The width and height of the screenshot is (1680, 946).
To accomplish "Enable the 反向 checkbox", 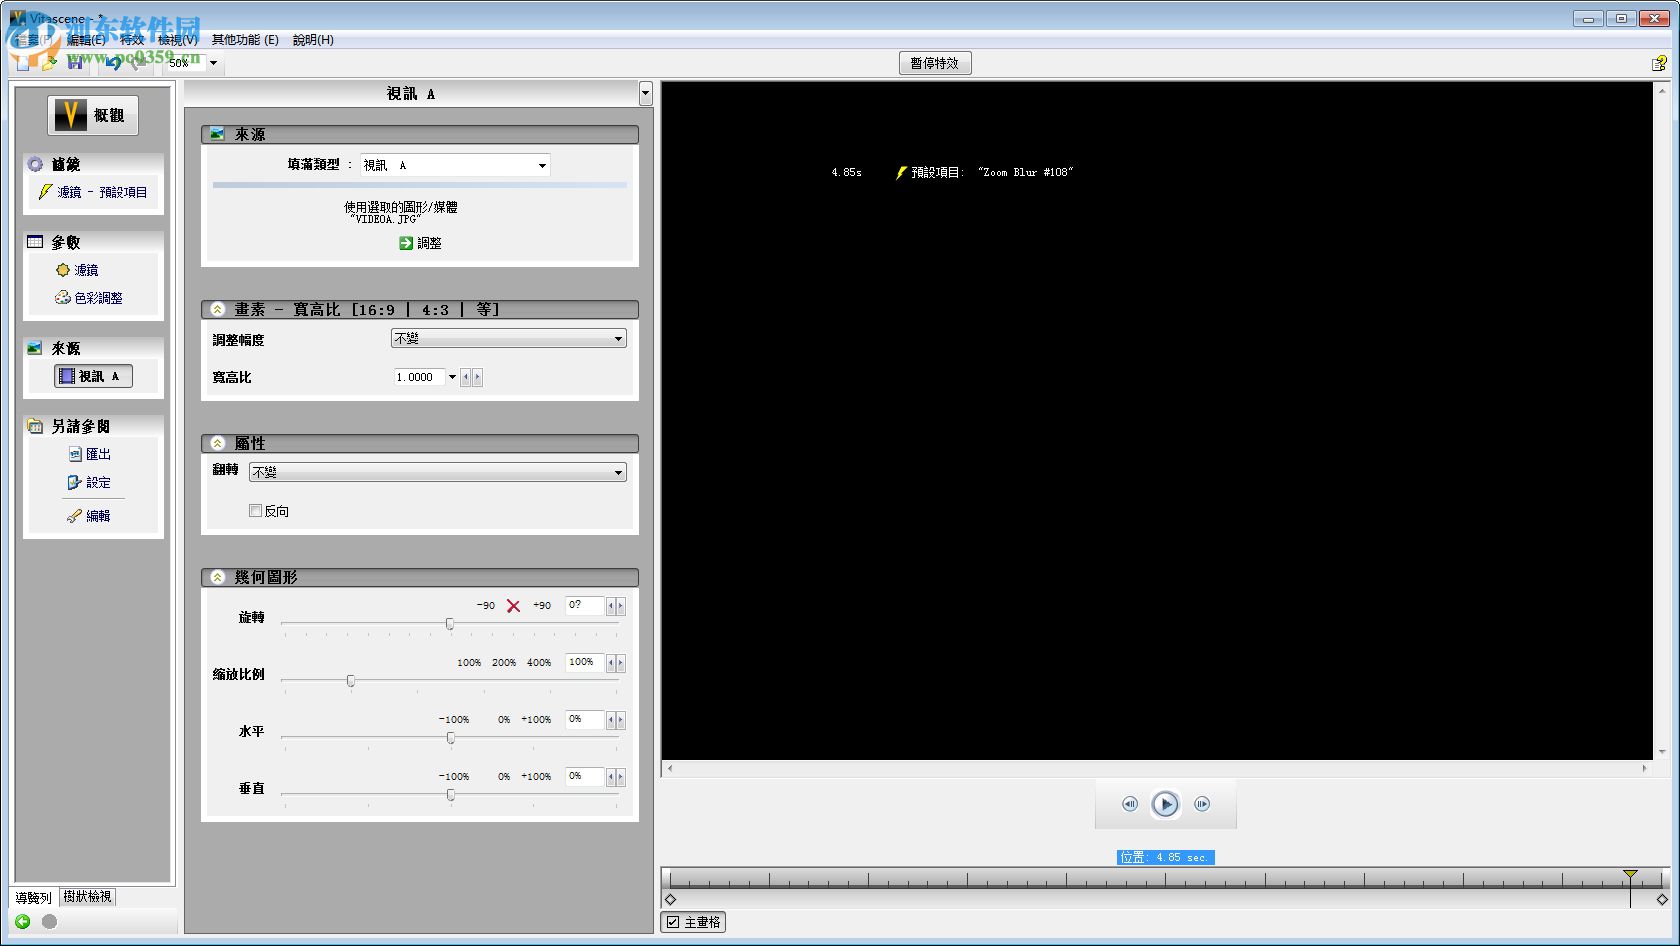I will (256, 510).
